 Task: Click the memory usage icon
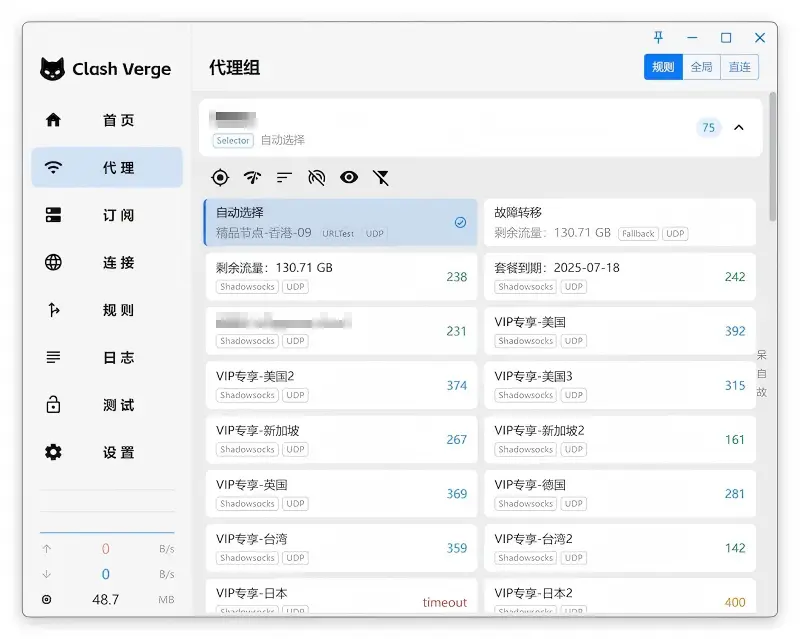pyautogui.click(x=46, y=599)
